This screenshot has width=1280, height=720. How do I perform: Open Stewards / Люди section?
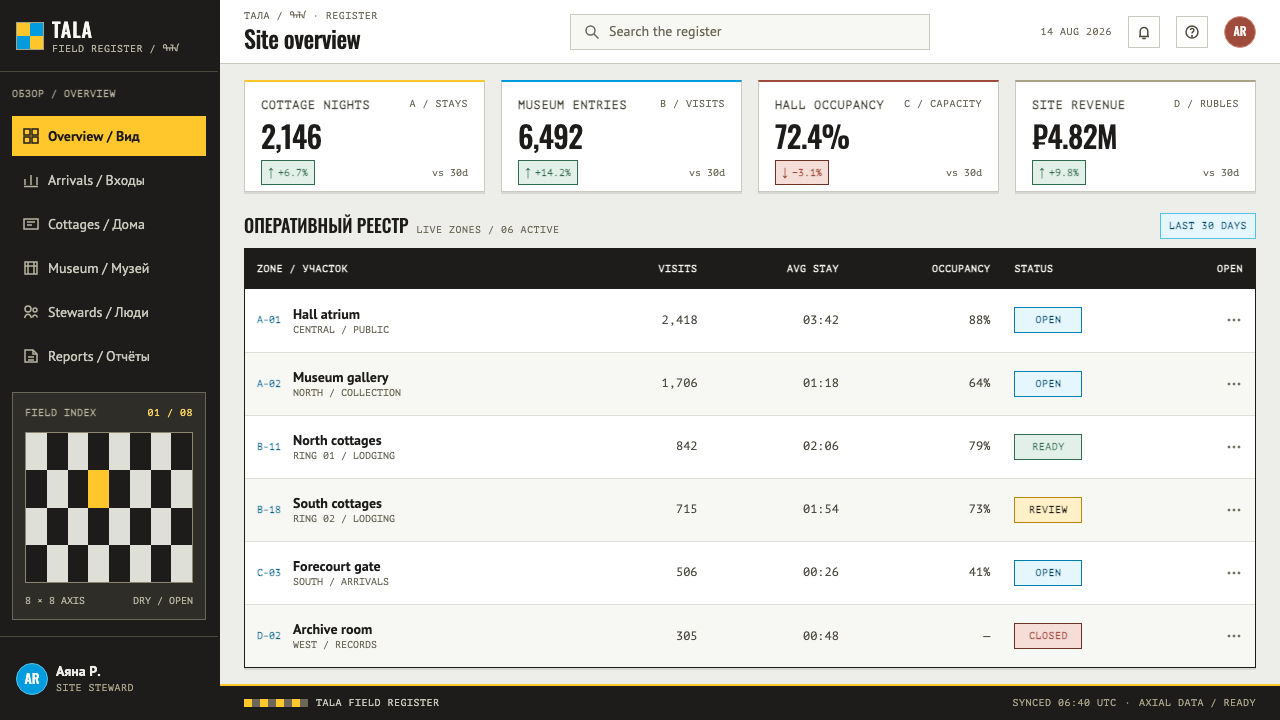109,312
